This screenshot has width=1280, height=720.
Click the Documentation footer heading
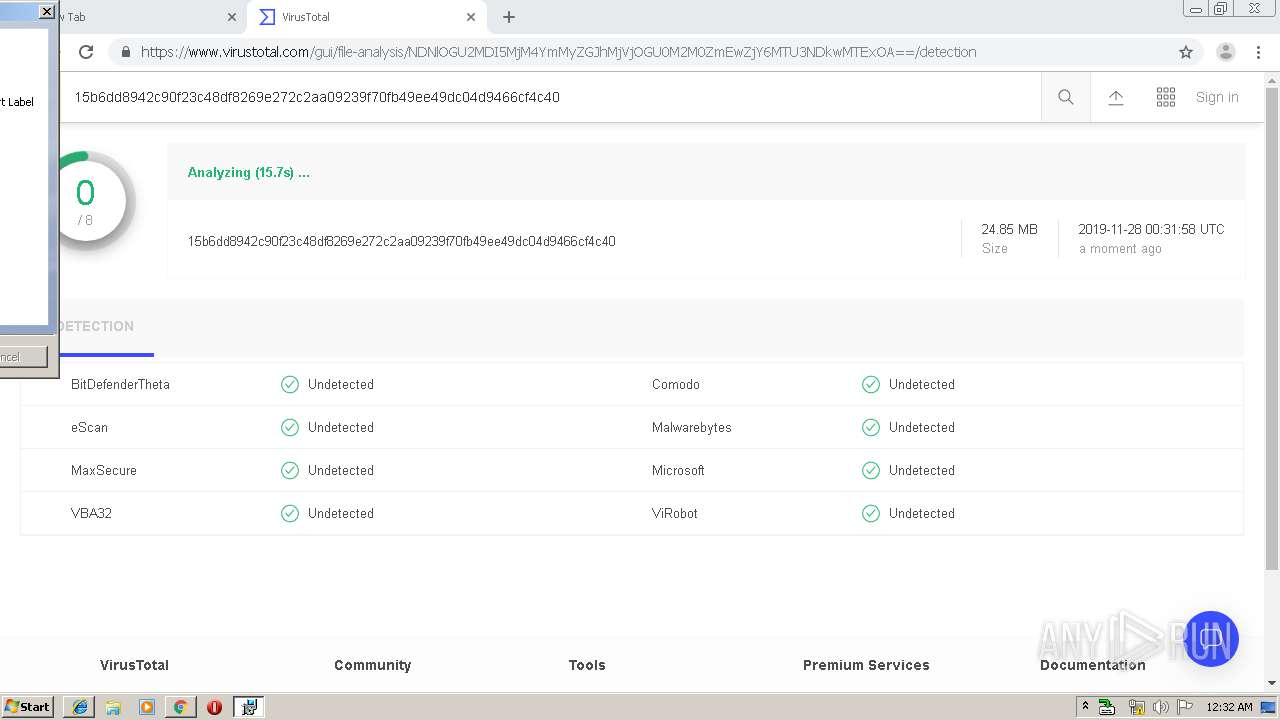[1093, 665]
